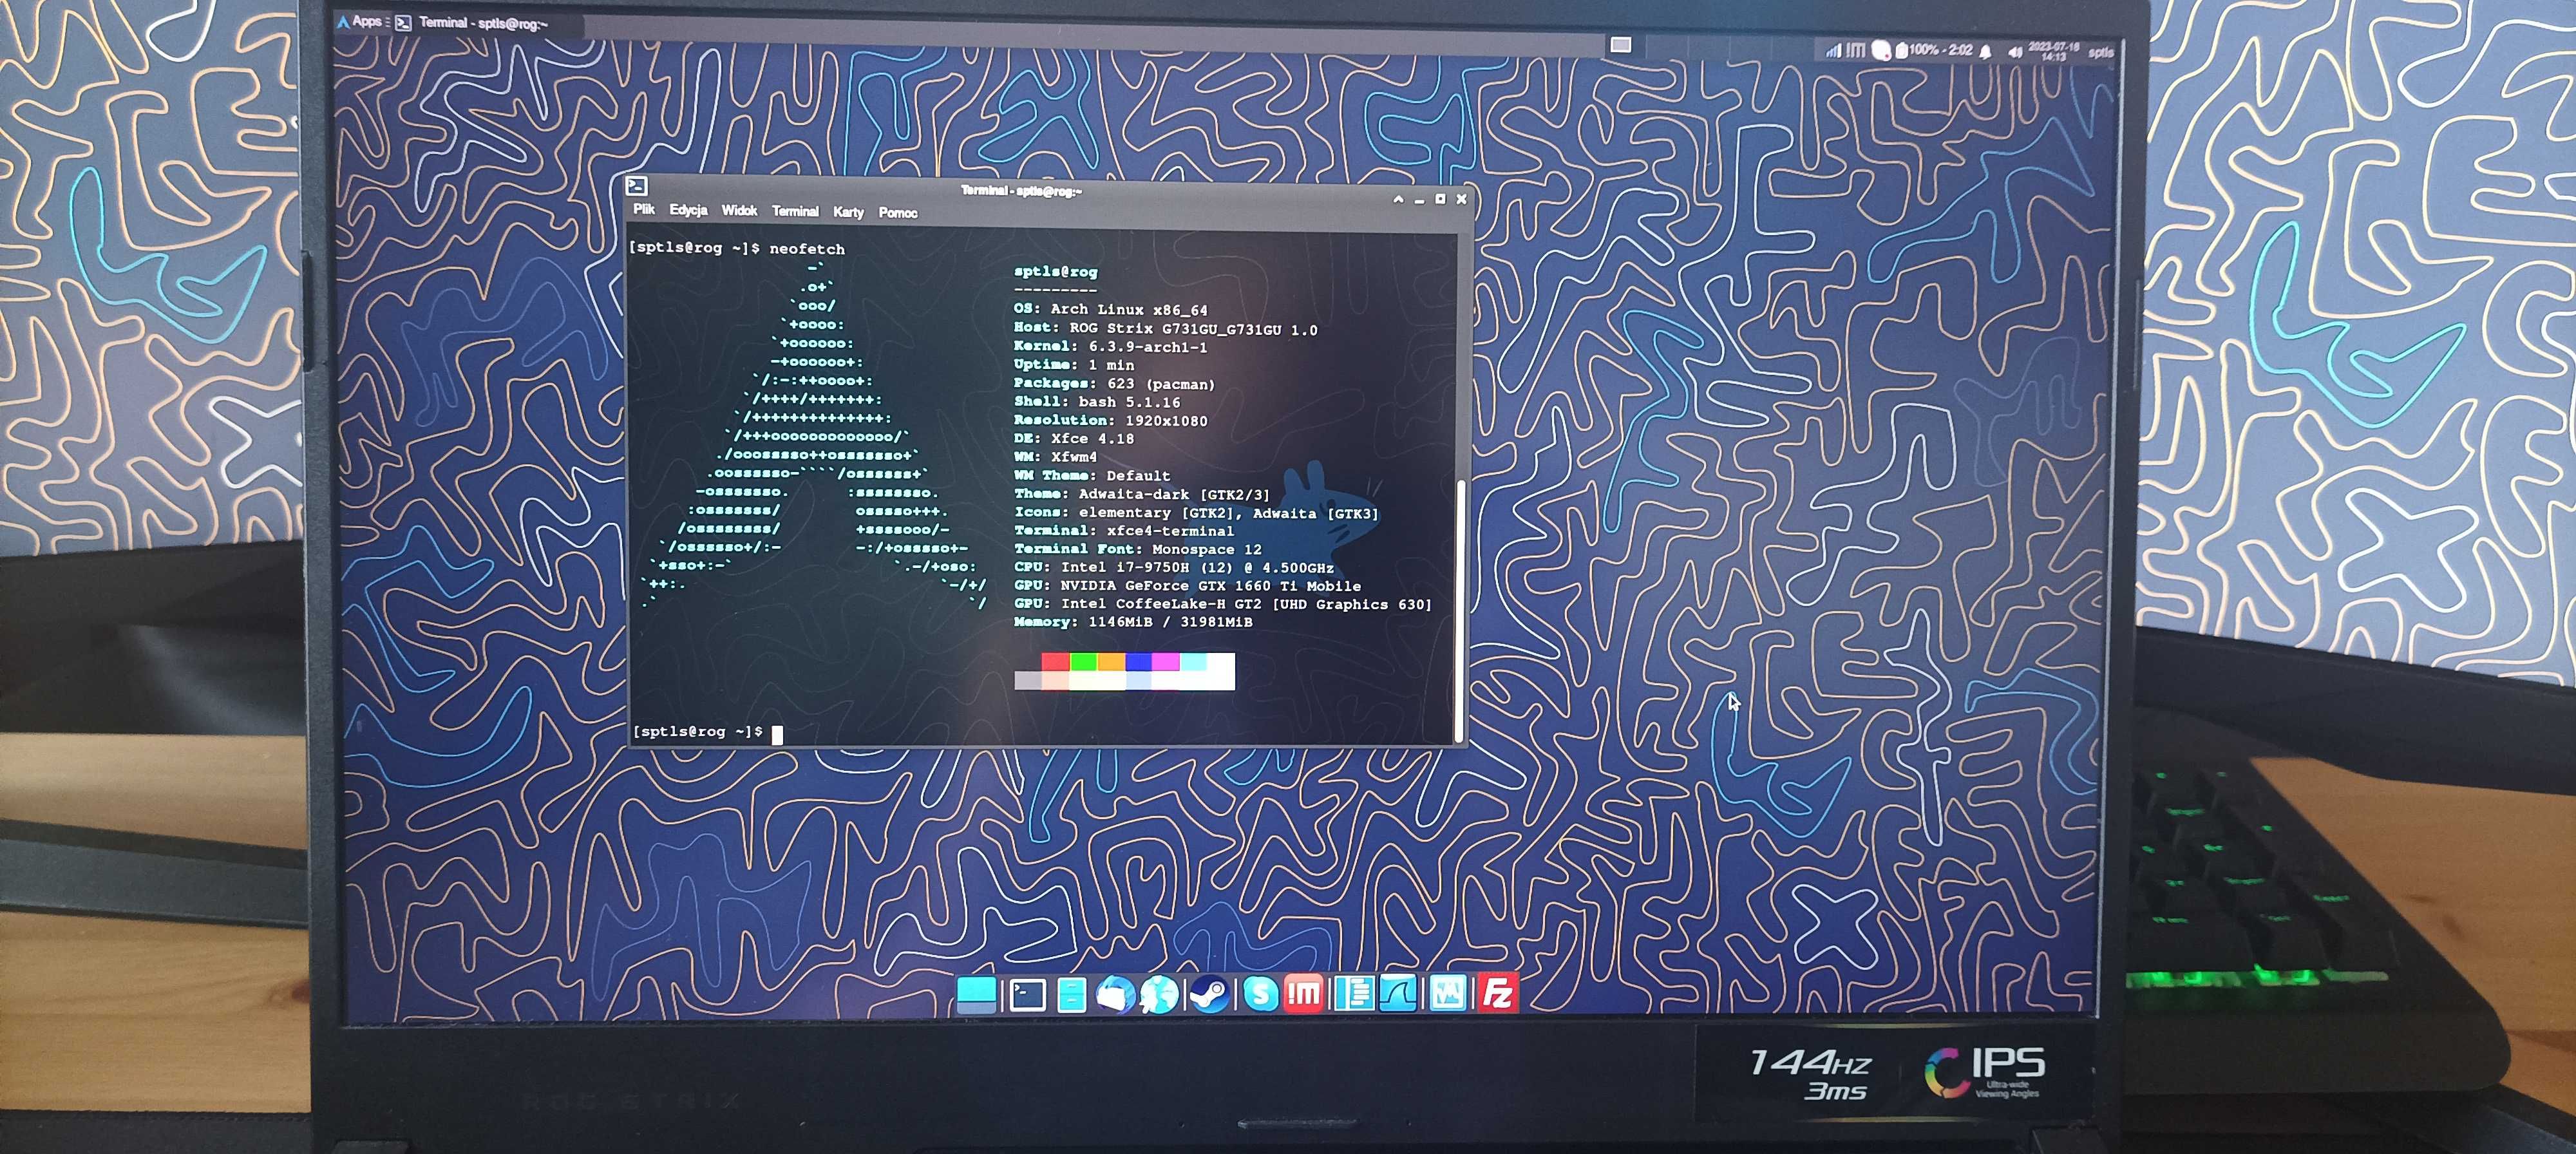
Task: Open the text editor dock icon
Action: pos(1354,993)
